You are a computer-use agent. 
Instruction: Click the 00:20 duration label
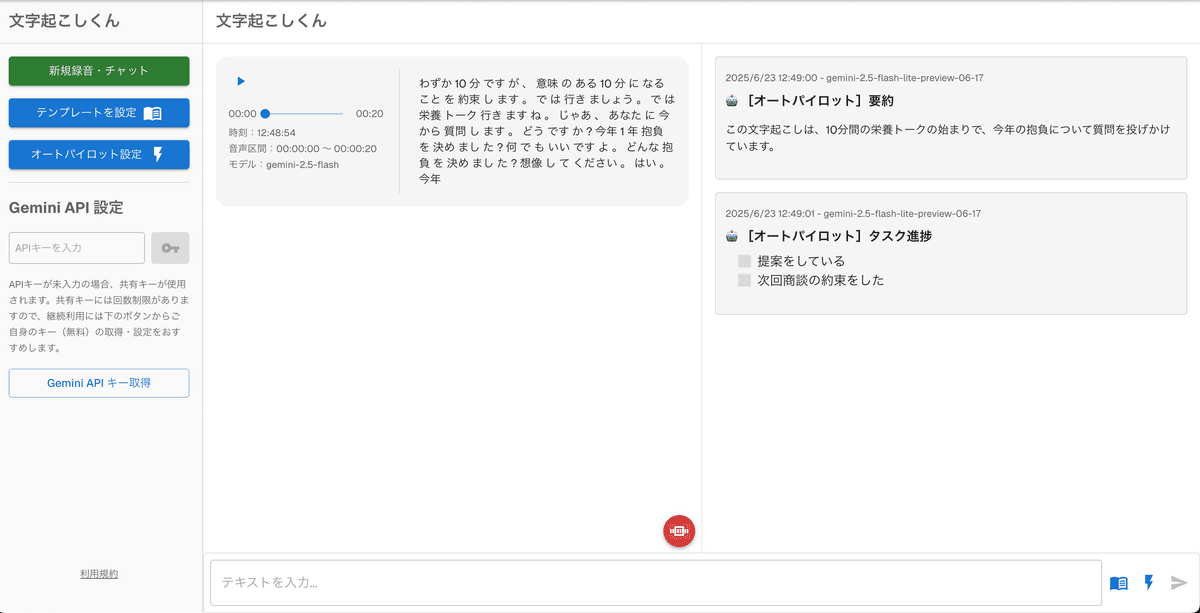pyautogui.click(x=369, y=114)
